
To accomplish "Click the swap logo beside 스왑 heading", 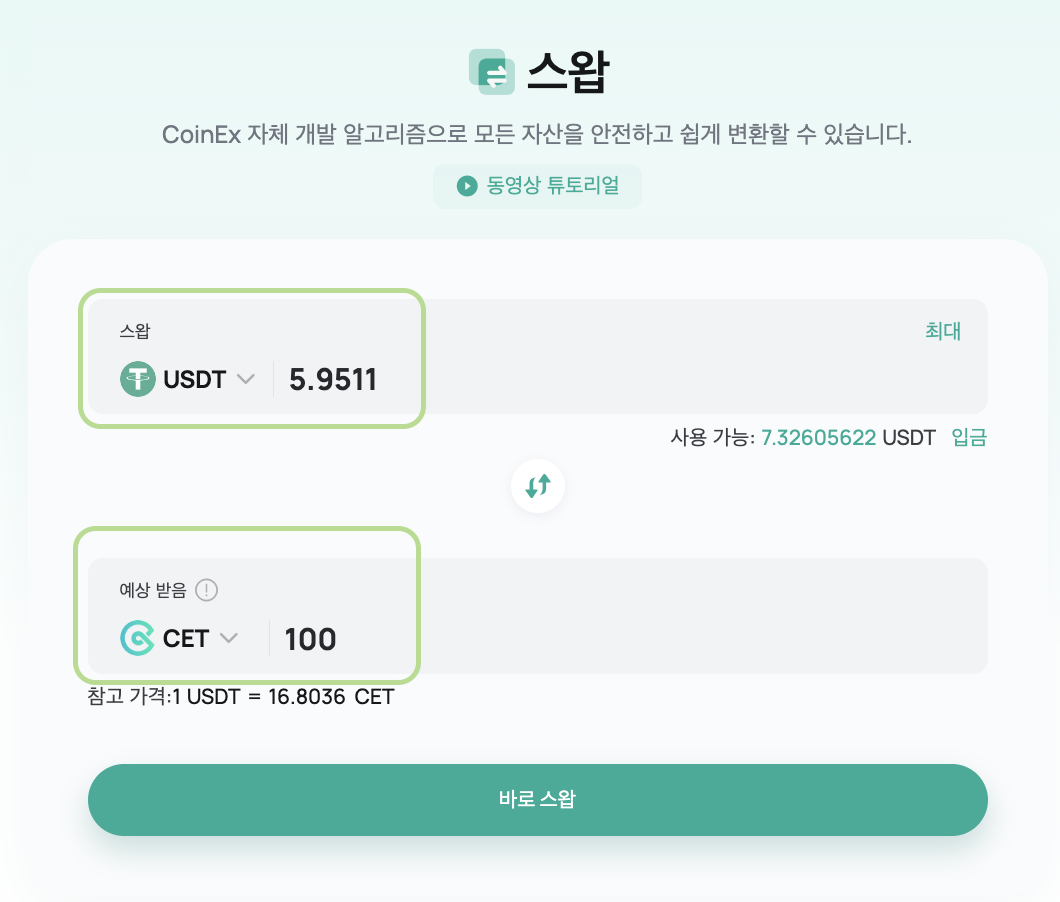I will tap(492, 72).
